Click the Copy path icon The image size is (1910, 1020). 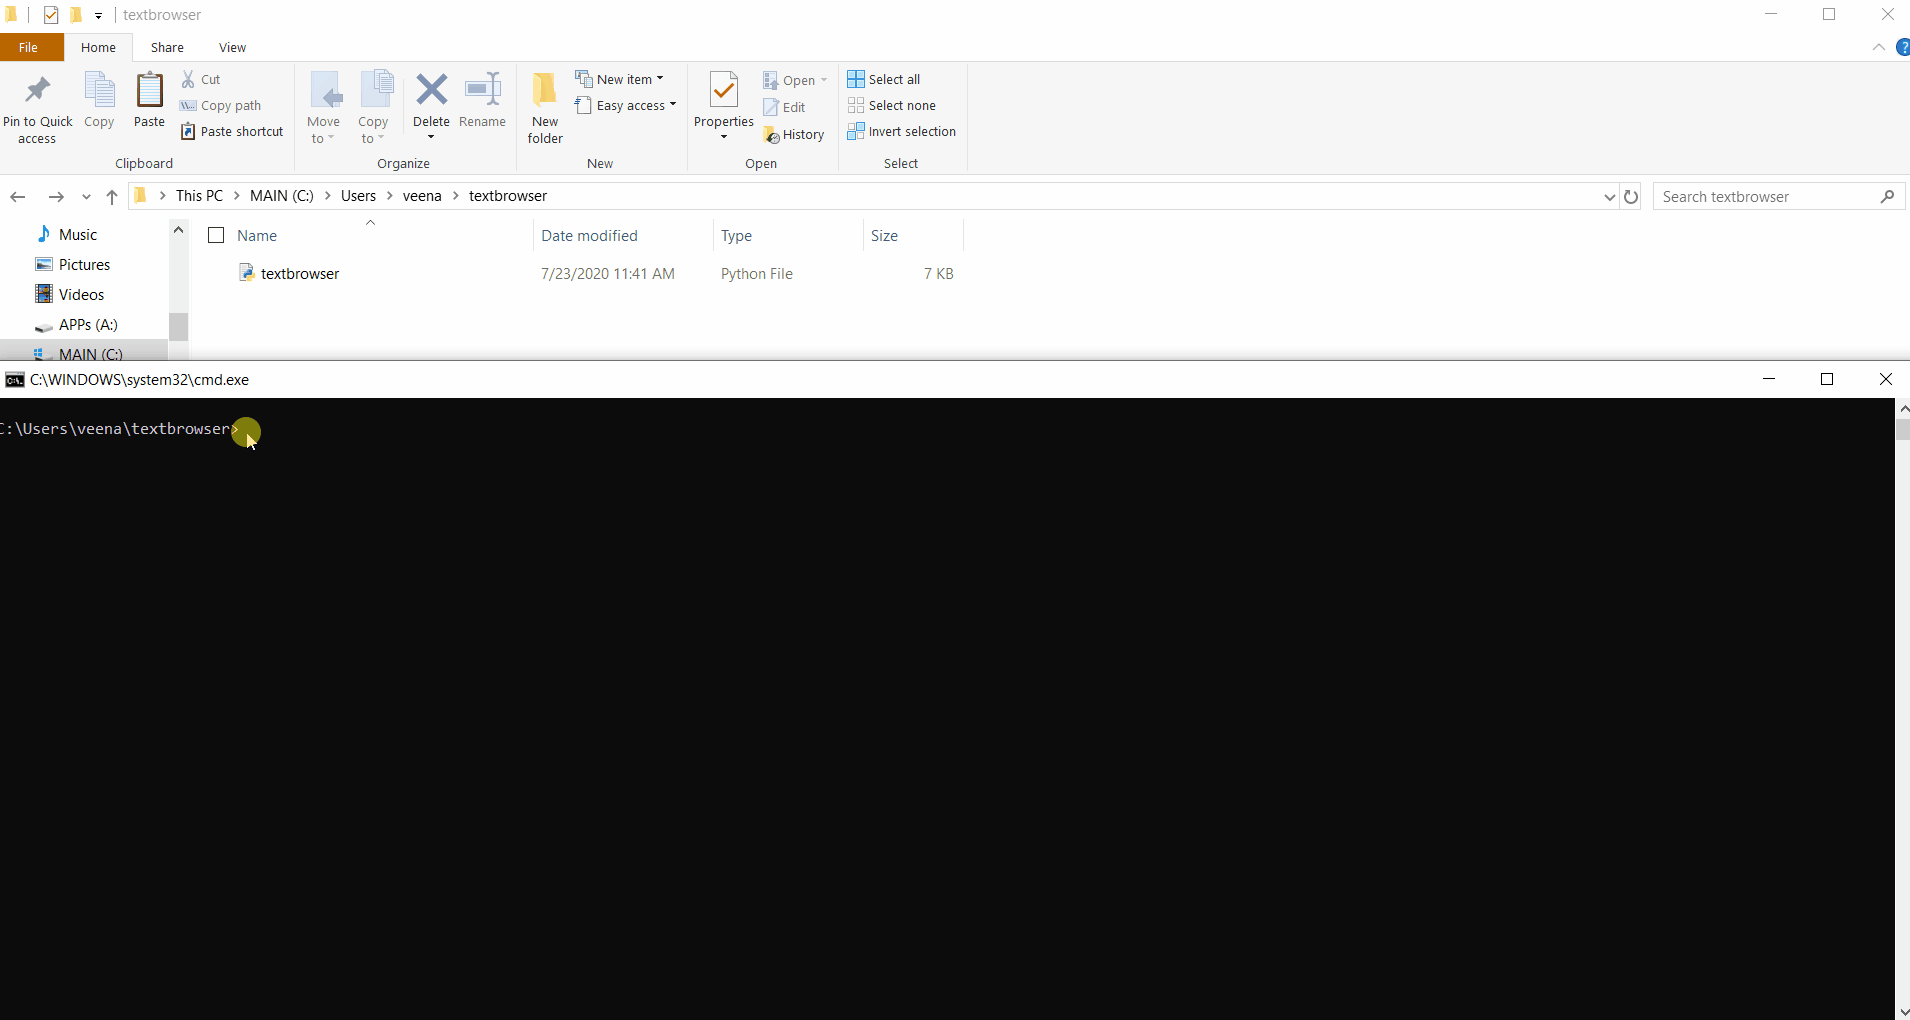(x=221, y=105)
